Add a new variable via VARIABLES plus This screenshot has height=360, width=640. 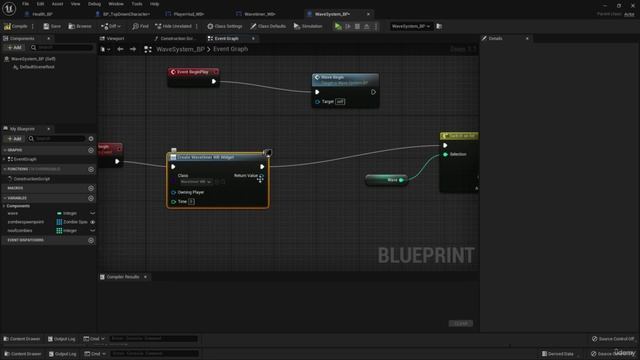pos(91,198)
